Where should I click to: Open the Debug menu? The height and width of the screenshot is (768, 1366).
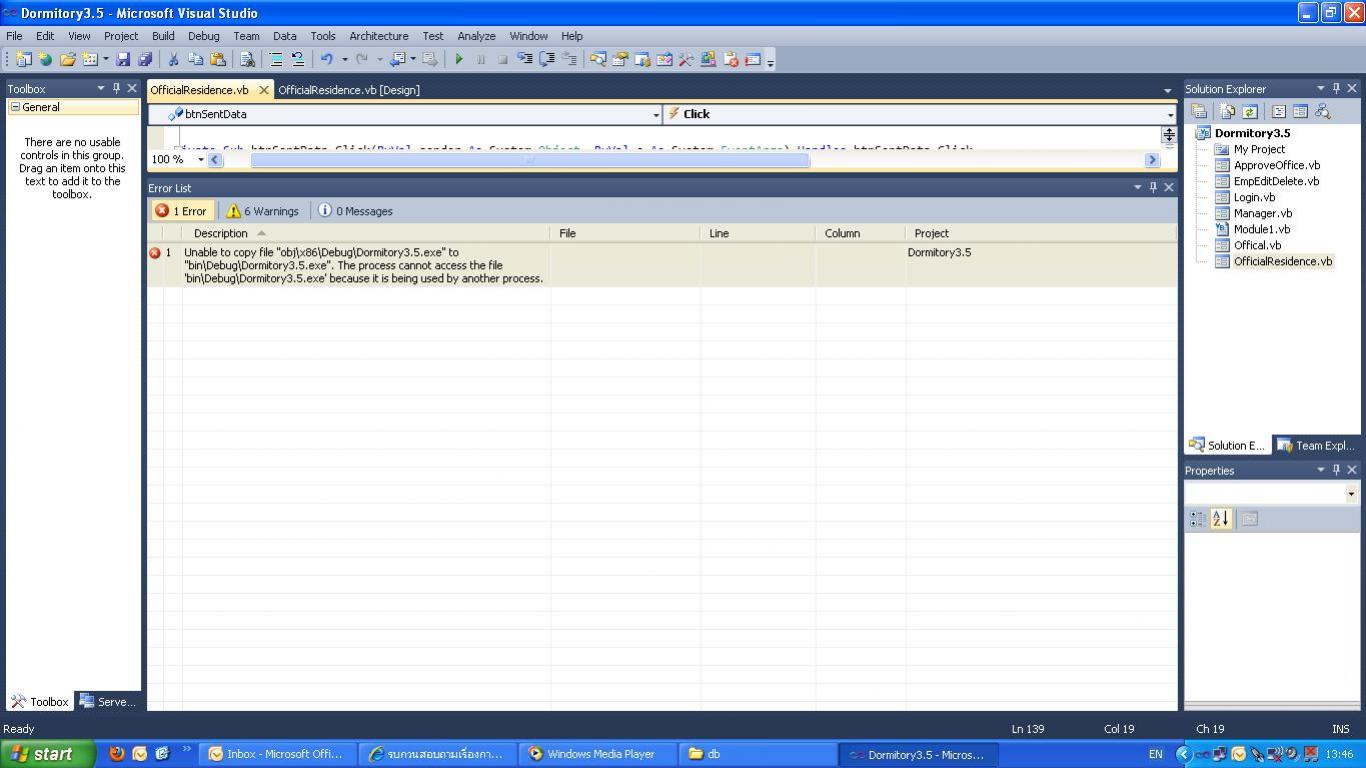[x=204, y=35]
